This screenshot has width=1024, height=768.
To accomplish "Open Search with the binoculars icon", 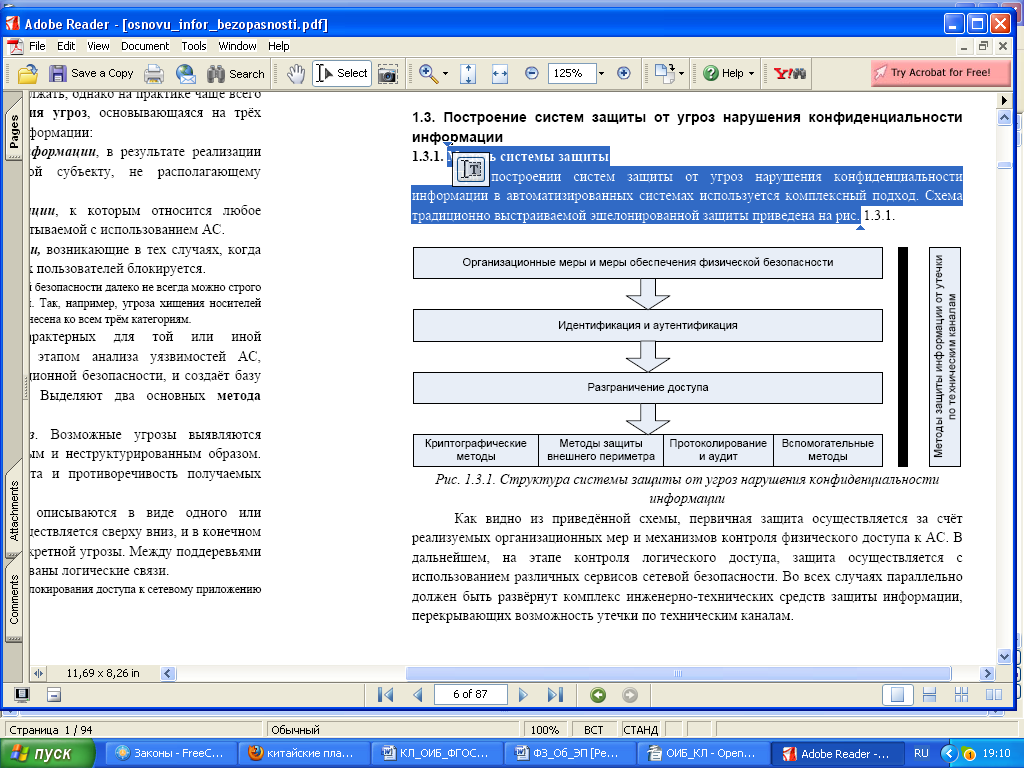I will click(x=236, y=74).
